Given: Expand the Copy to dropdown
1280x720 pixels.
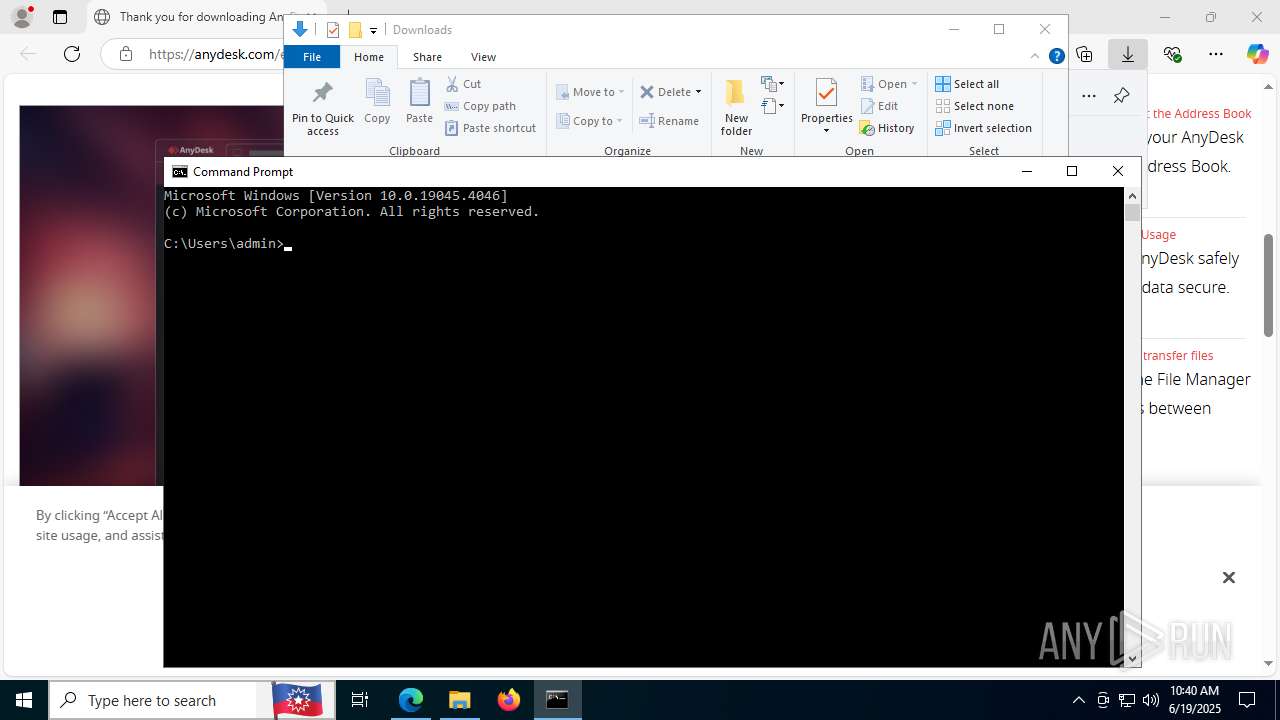Looking at the screenshot, I should tap(620, 121).
